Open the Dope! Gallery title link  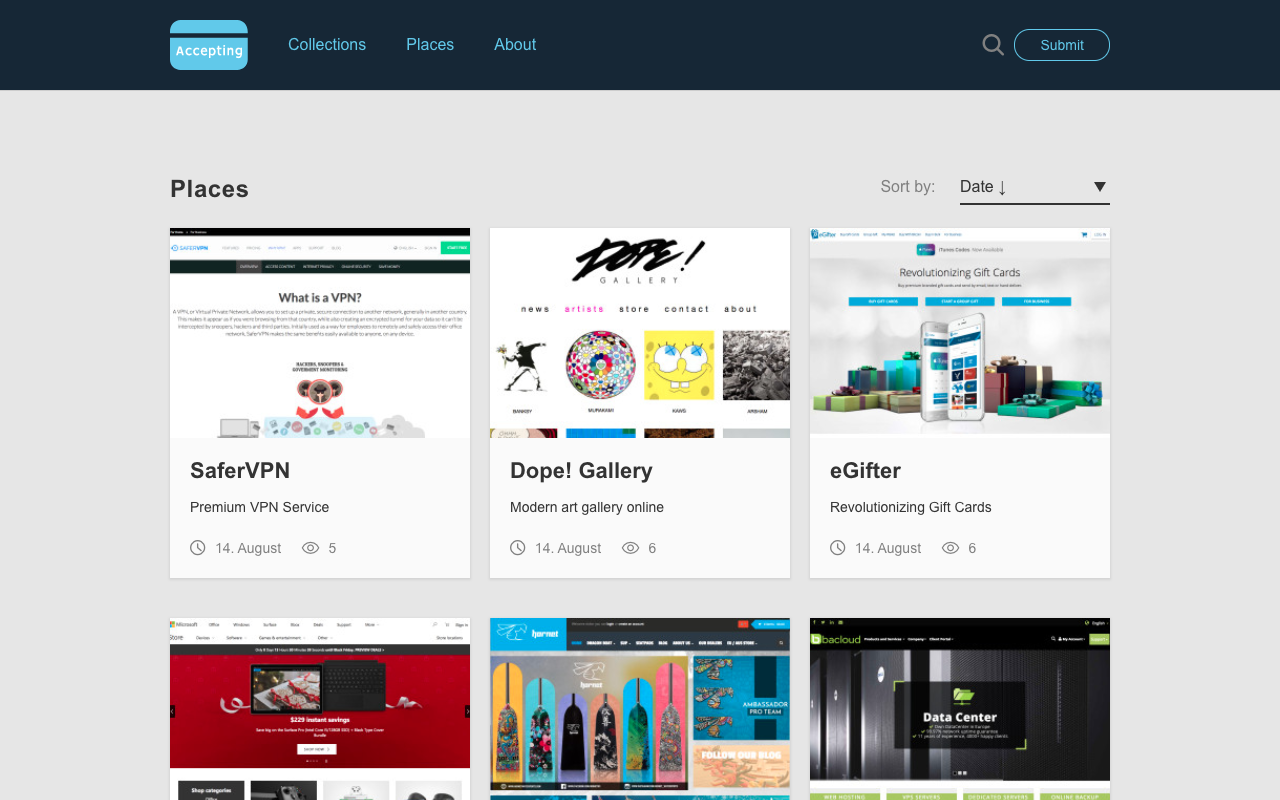point(581,470)
